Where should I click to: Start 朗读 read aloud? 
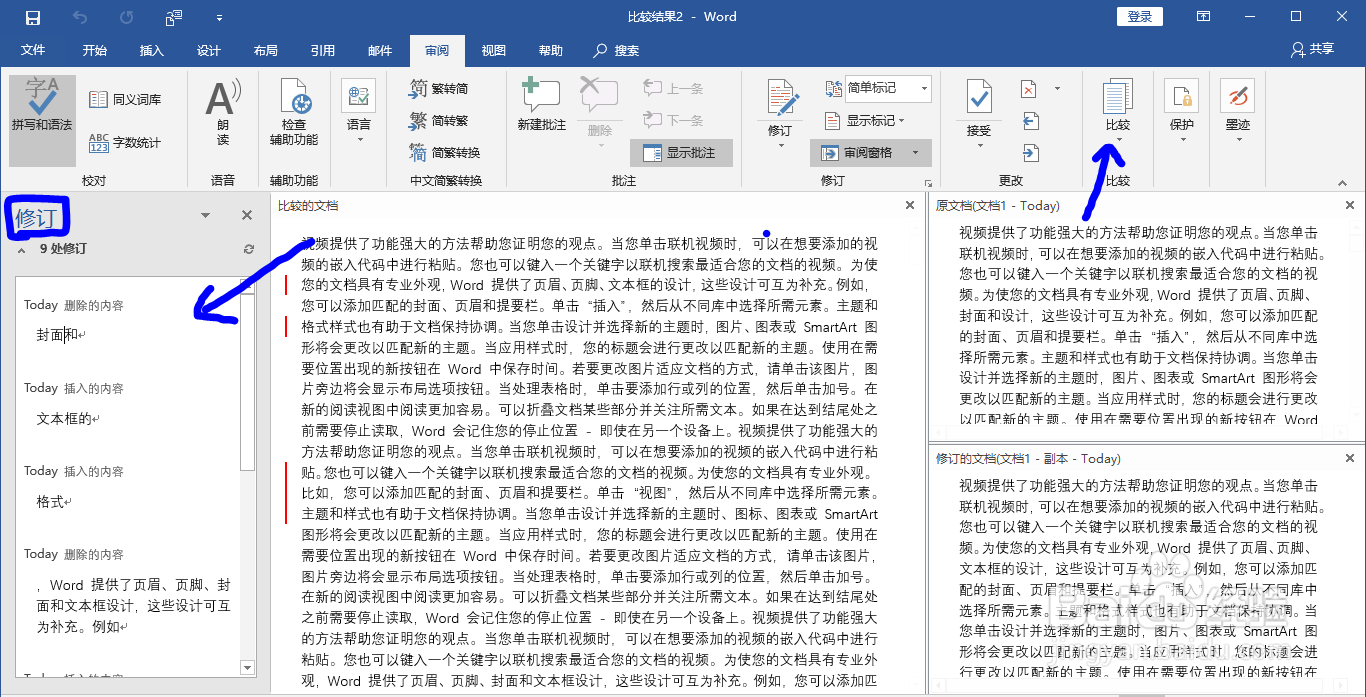tap(222, 114)
